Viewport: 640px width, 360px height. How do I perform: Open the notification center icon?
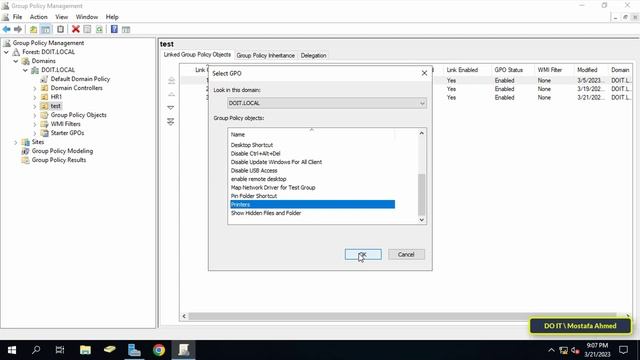pos(623,350)
